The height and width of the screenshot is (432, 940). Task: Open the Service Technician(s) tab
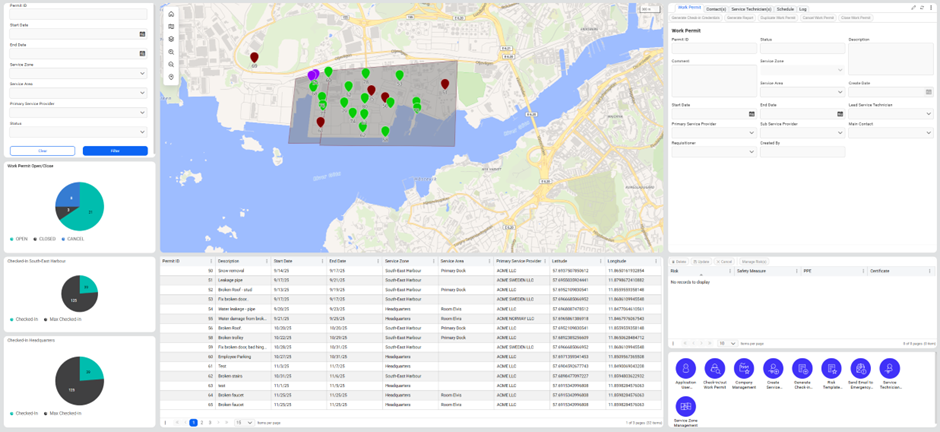(x=751, y=9)
